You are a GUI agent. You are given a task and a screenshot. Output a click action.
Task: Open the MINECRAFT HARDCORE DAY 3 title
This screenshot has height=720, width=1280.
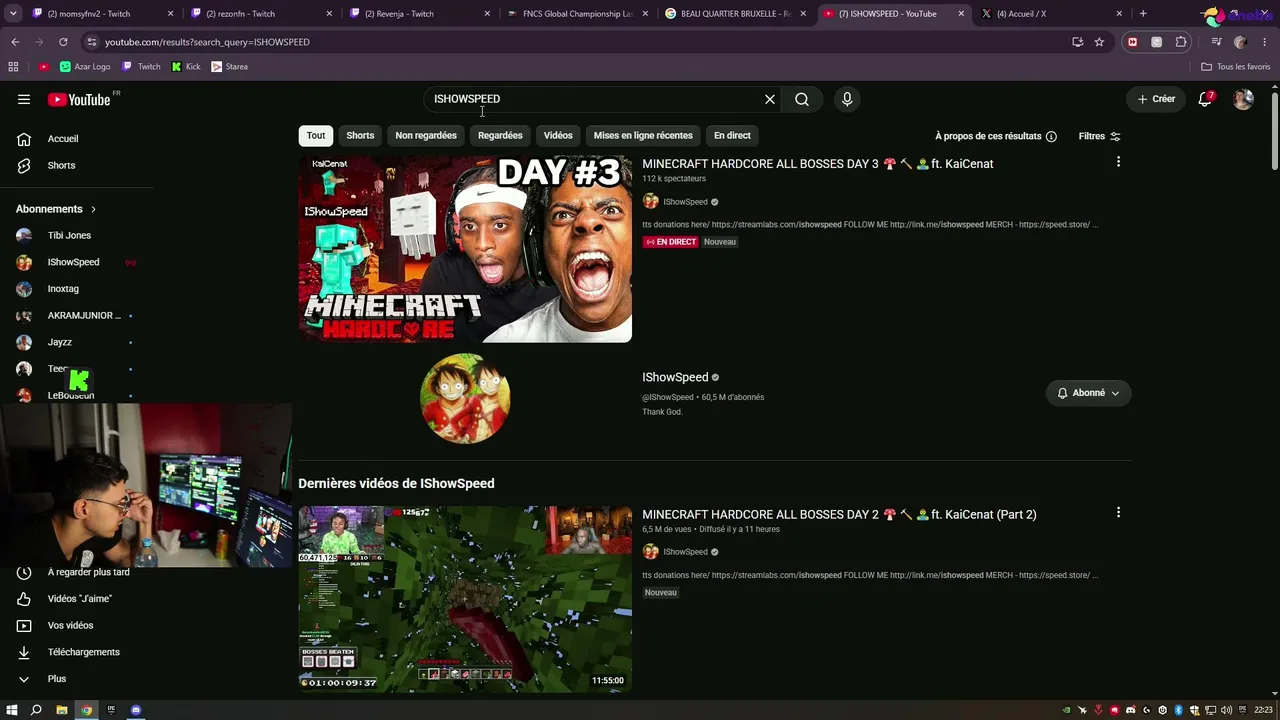coord(818,164)
